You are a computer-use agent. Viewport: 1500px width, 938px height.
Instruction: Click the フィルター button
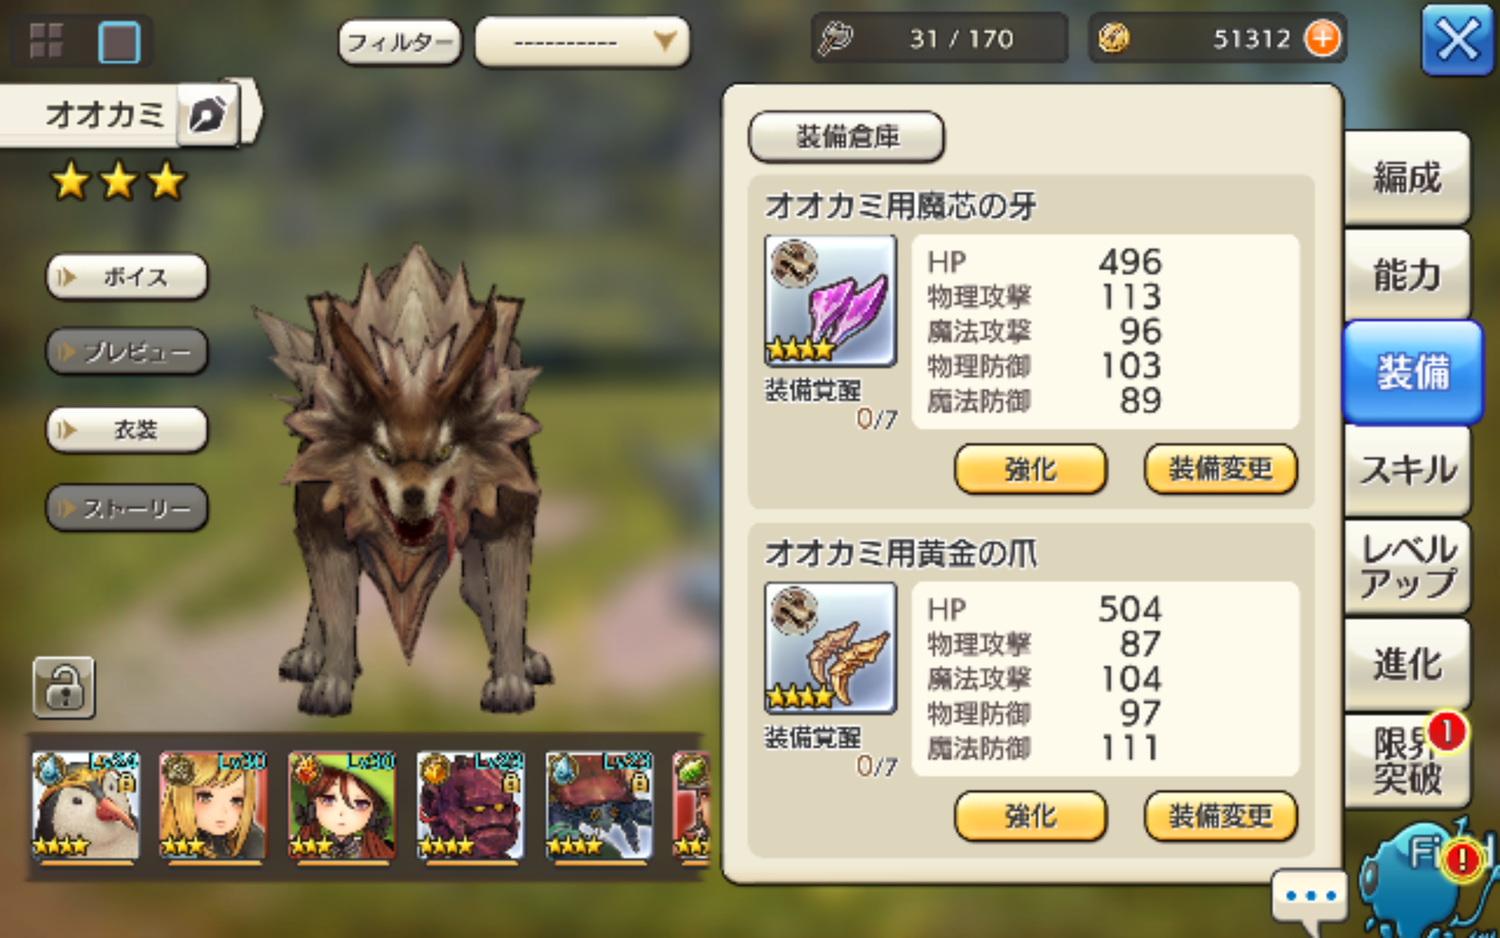pyautogui.click(x=400, y=42)
